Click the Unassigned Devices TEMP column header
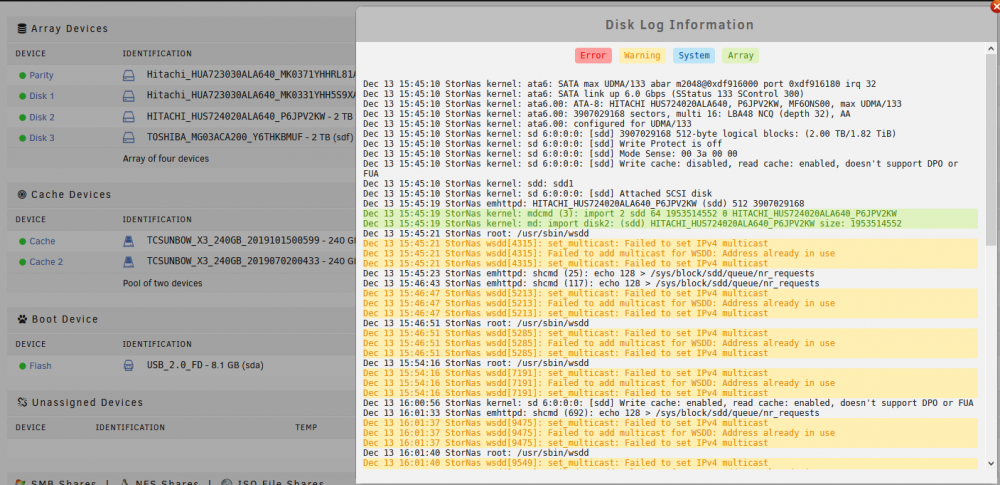 305,427
